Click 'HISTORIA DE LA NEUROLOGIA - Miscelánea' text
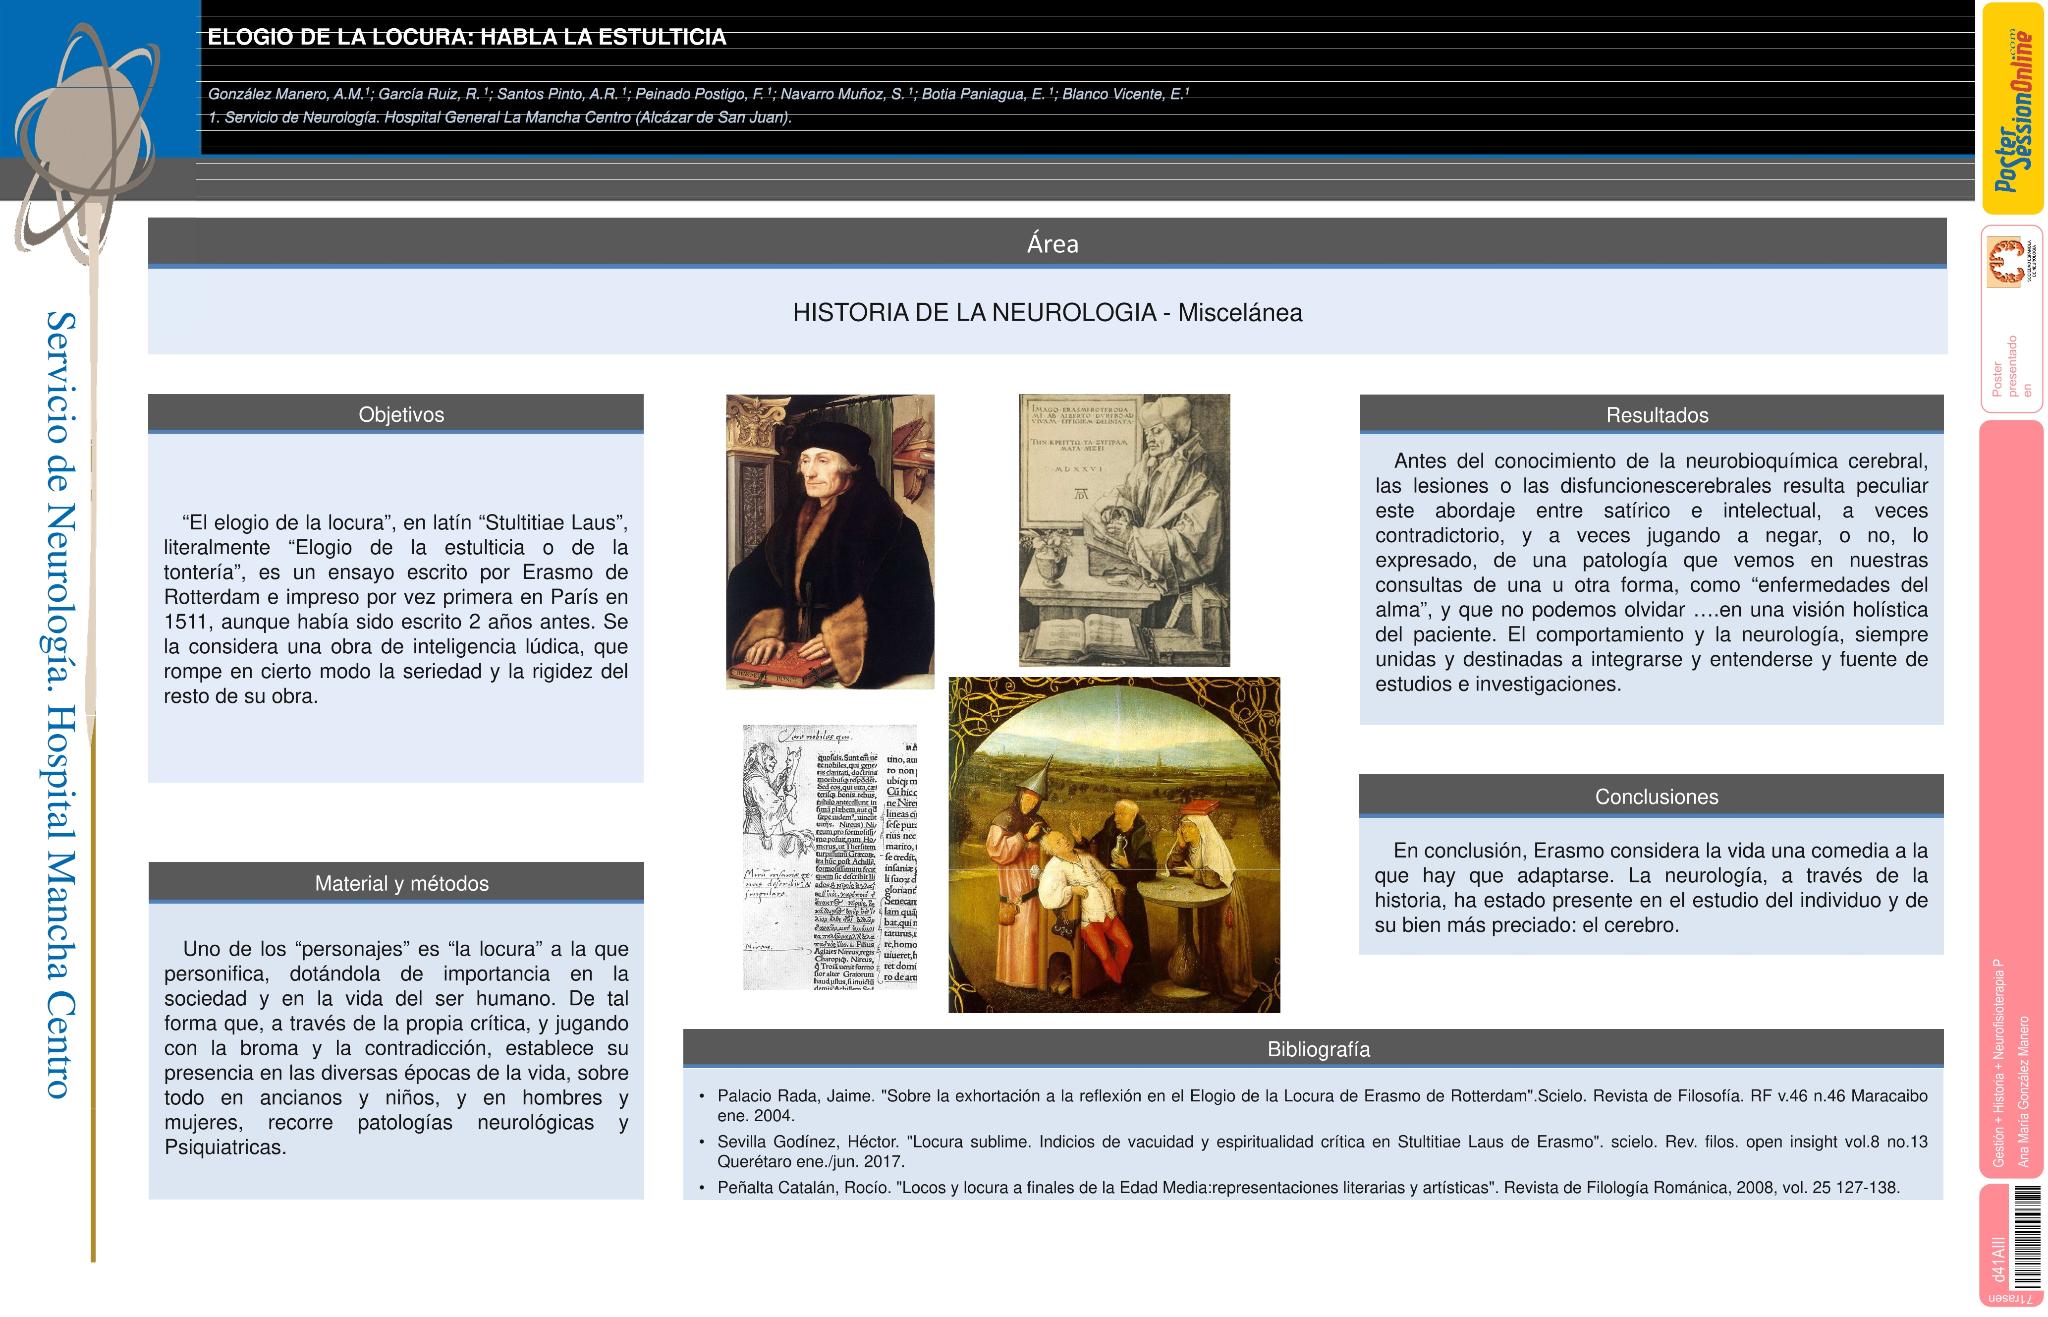The image size is (2048, 1317). click(1047, 313)
